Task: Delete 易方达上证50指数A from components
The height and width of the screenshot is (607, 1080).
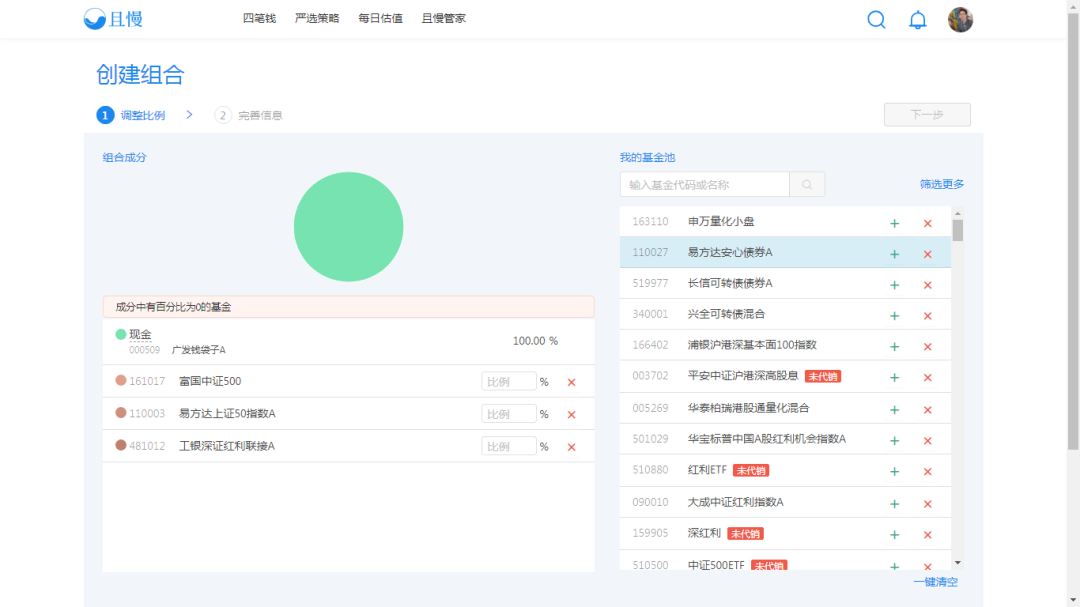Action: coord(571,415)
